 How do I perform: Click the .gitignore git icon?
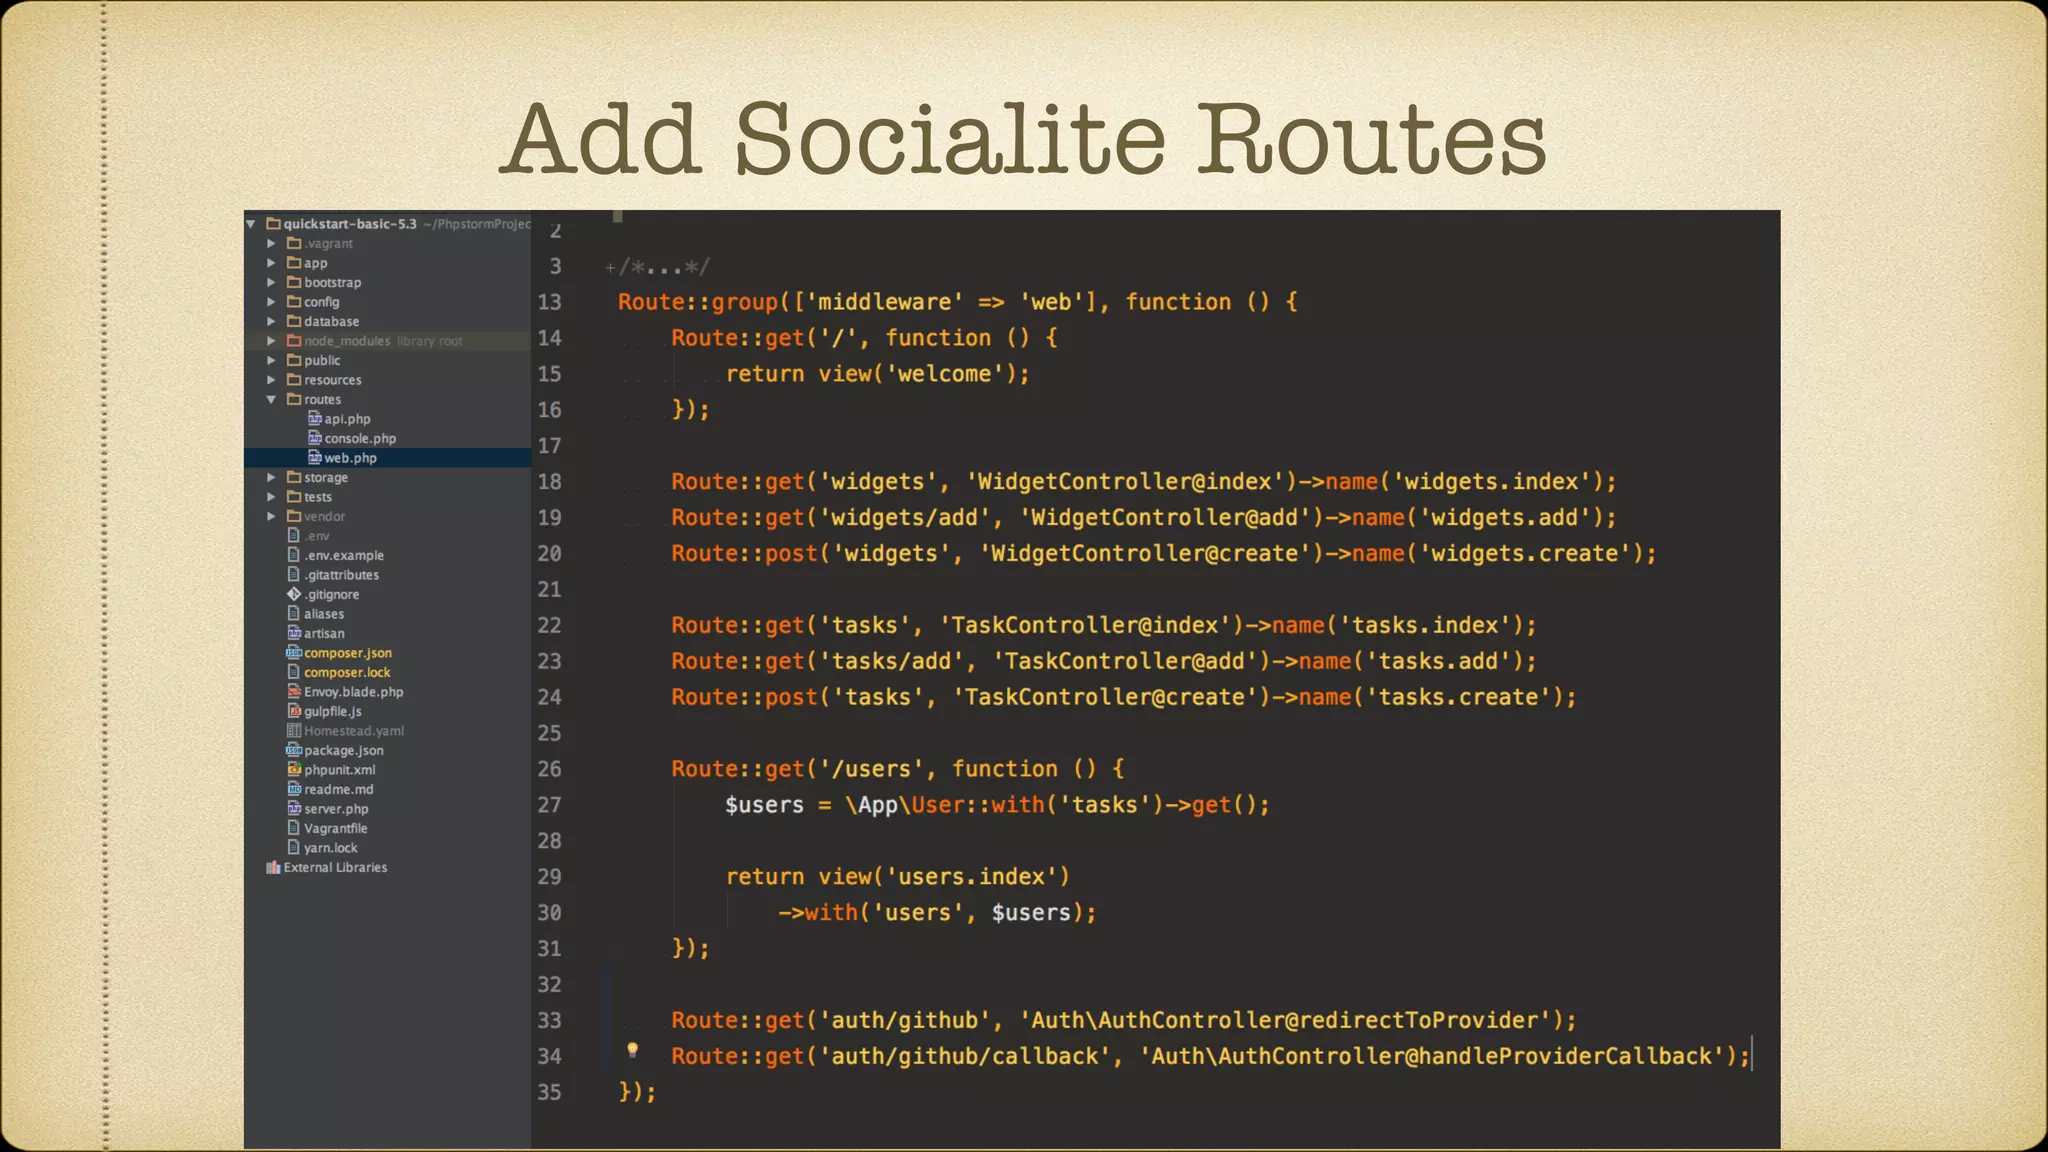[294, 594]
